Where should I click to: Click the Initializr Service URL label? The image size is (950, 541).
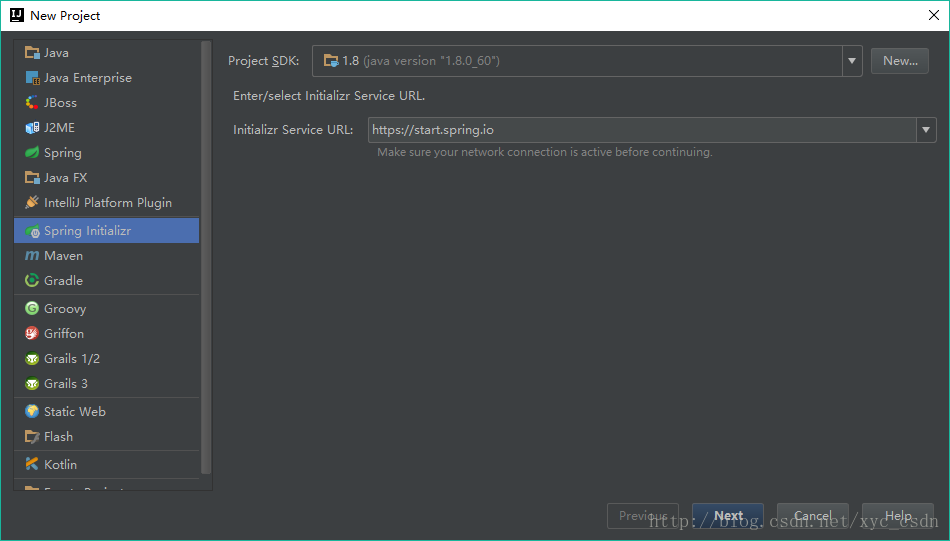click(293, 130)
